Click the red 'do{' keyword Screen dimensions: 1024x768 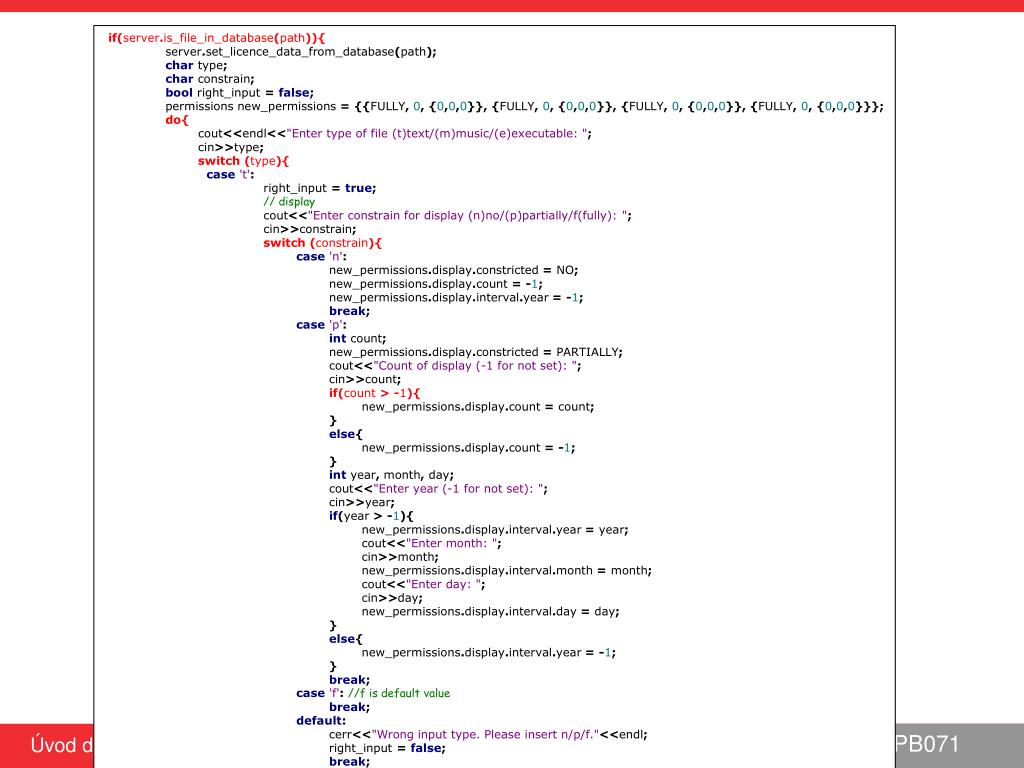point(176,120)
